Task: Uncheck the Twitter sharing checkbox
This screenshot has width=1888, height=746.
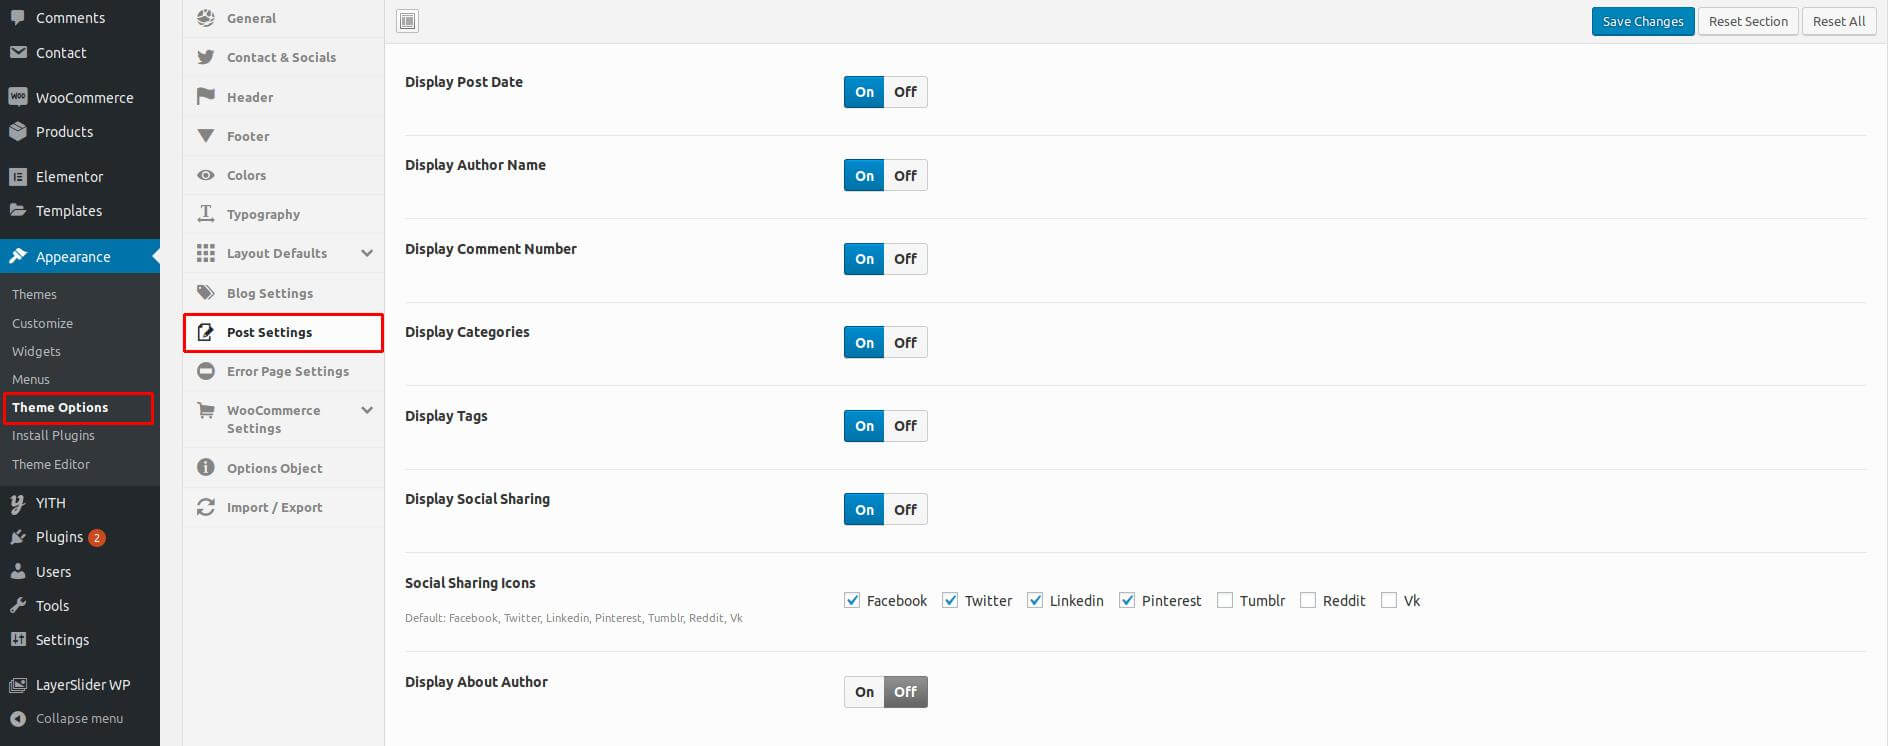Action: click(950, 600)
